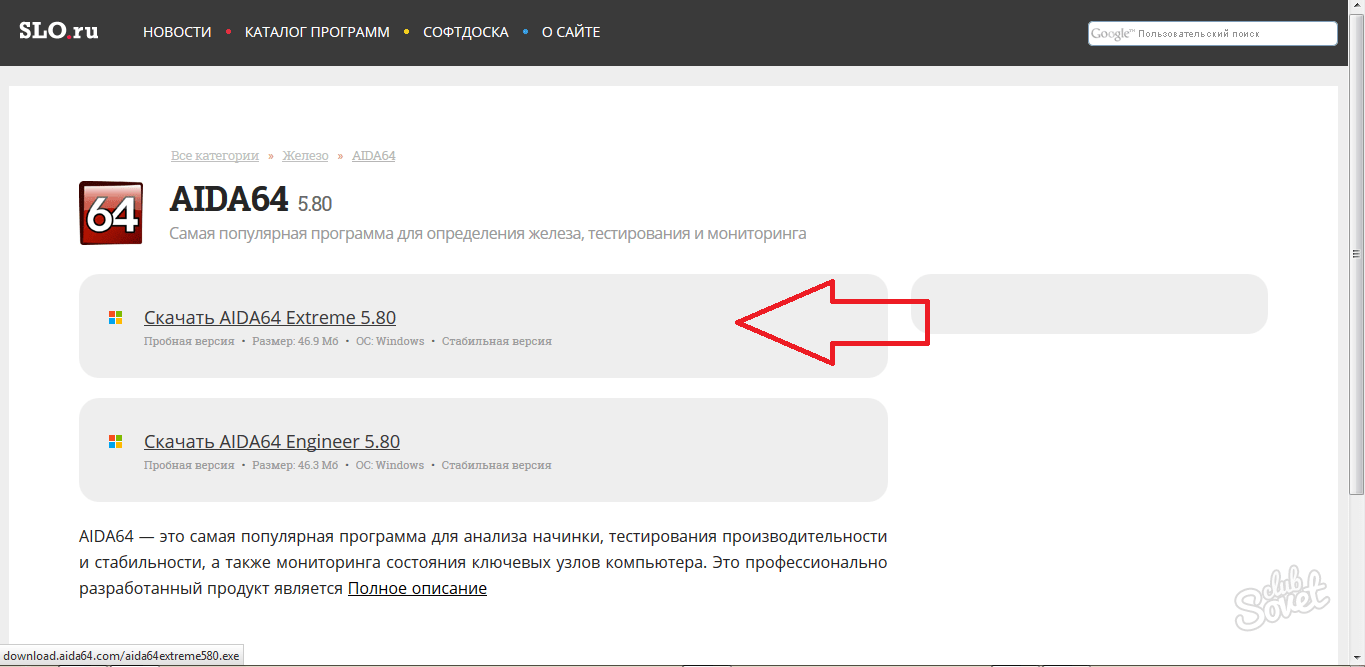Open the 'Железо' breadcrumb category
This screenshot has width=1365, height=667.
(305, 156)
